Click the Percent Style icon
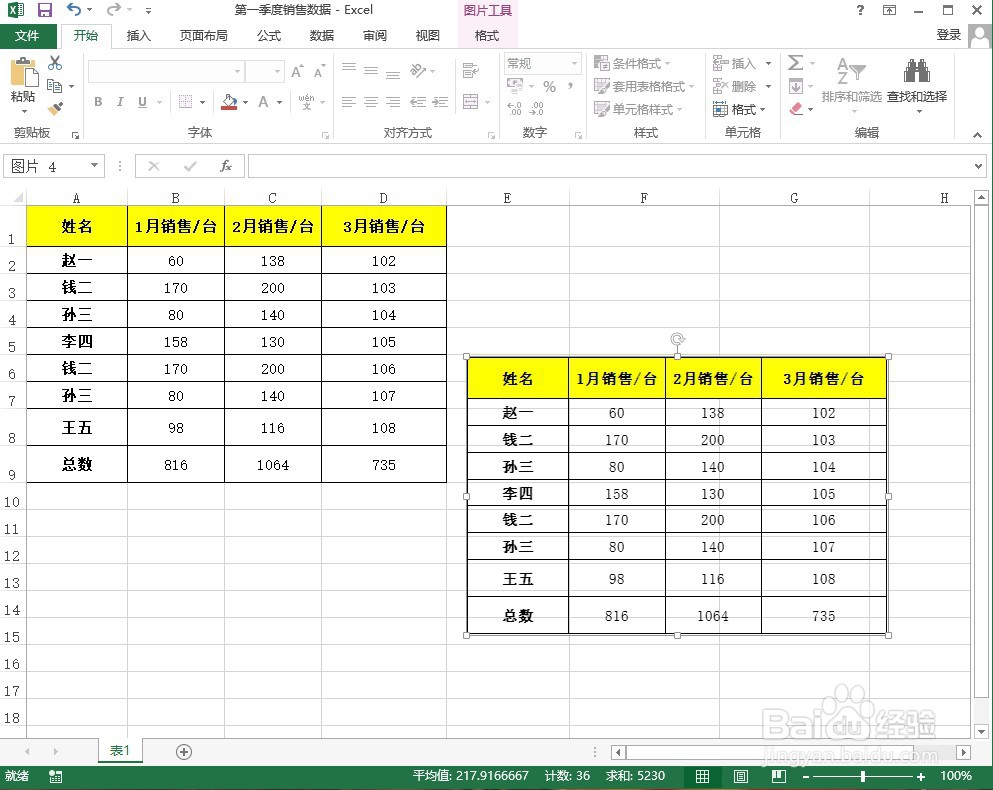993x790 pixels. tap(550, 86)
